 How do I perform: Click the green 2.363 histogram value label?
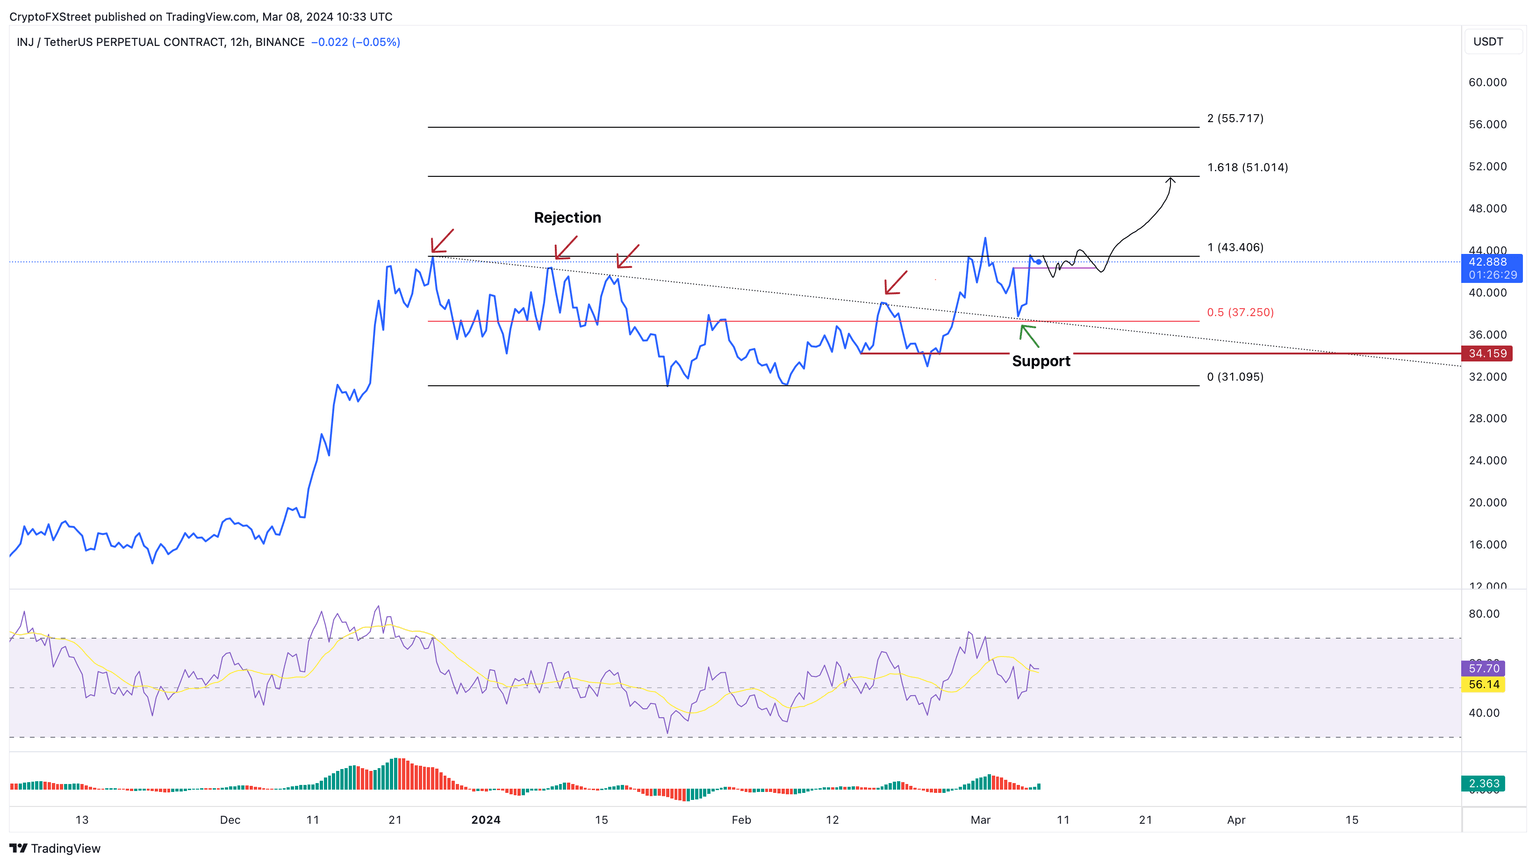pyautogui.click(x=1483, y=784)
